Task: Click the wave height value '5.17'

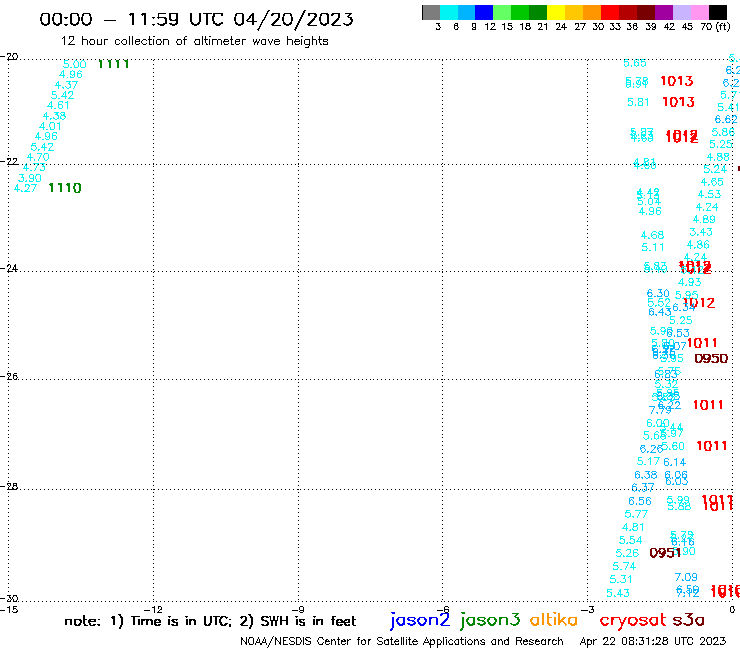Action: pos(648,461)
